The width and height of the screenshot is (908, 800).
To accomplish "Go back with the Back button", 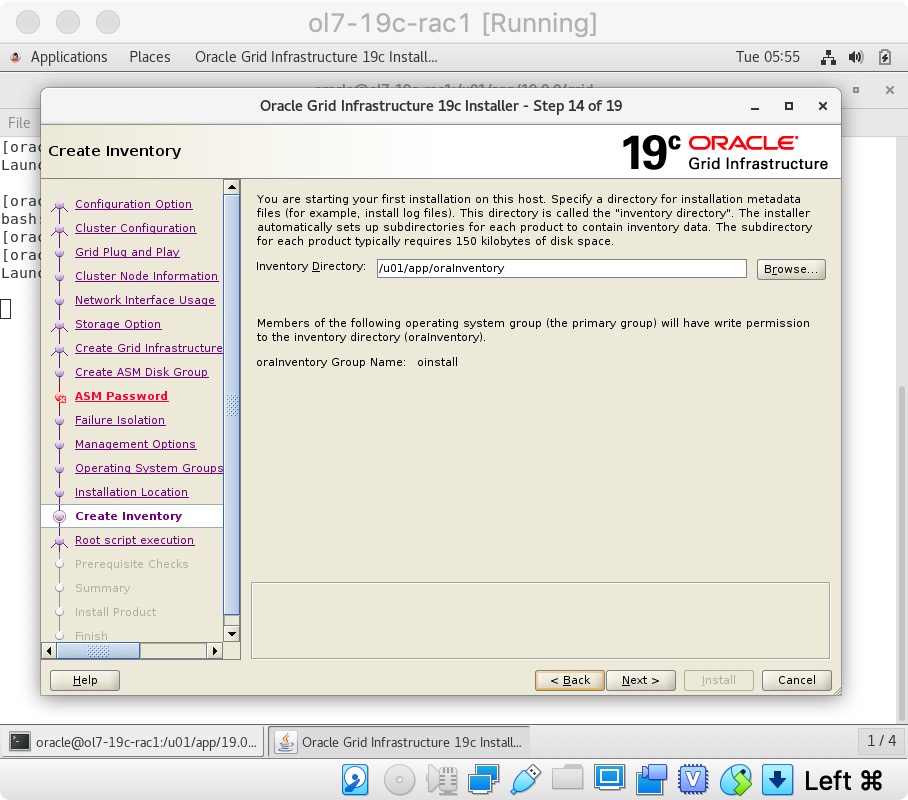I will (x=569, y=680).
